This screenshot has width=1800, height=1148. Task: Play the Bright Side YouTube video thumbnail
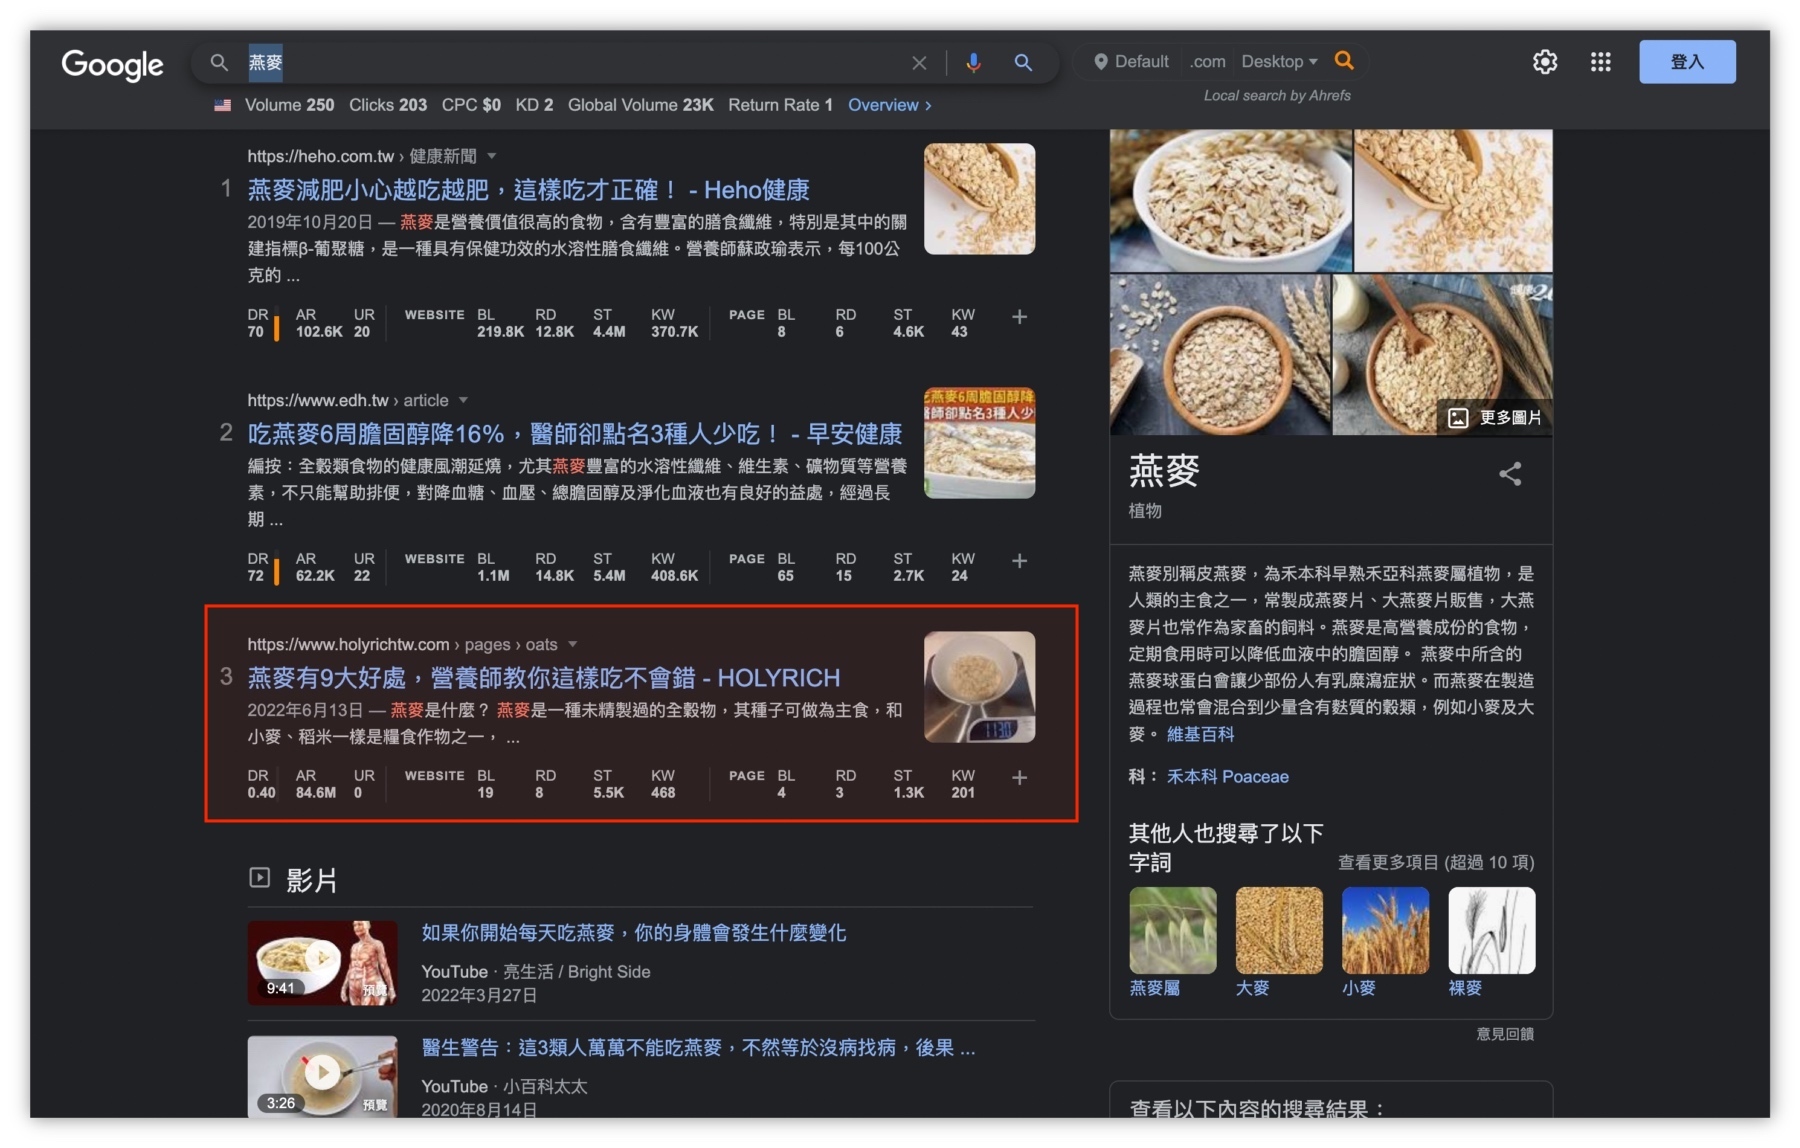[x=322, y=962]
